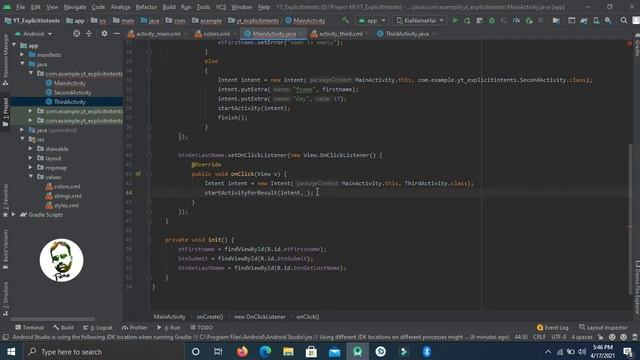Toggle the Resource Manager side panel

pyautogui.click(x=5, y=59)
